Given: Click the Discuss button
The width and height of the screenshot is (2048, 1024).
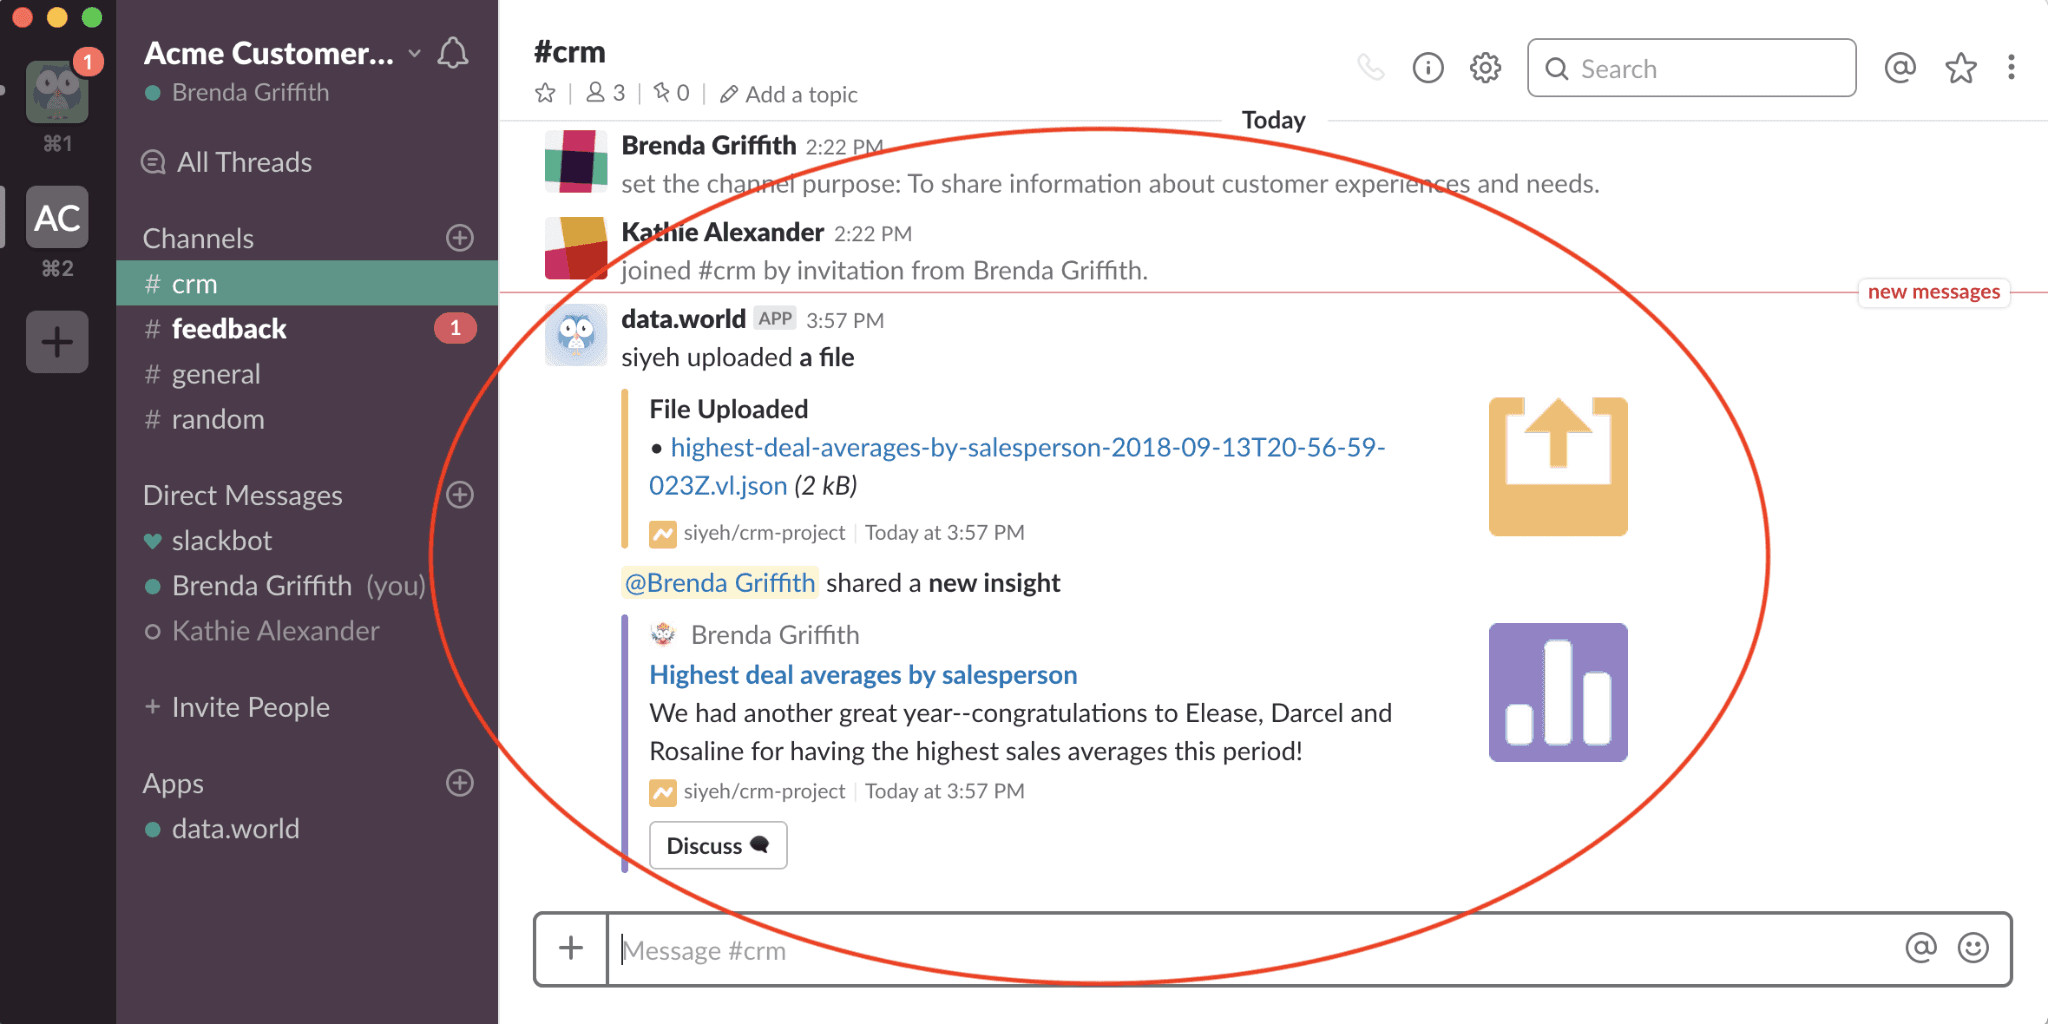Looking at the screenshot, I should [x=718, y=846].
